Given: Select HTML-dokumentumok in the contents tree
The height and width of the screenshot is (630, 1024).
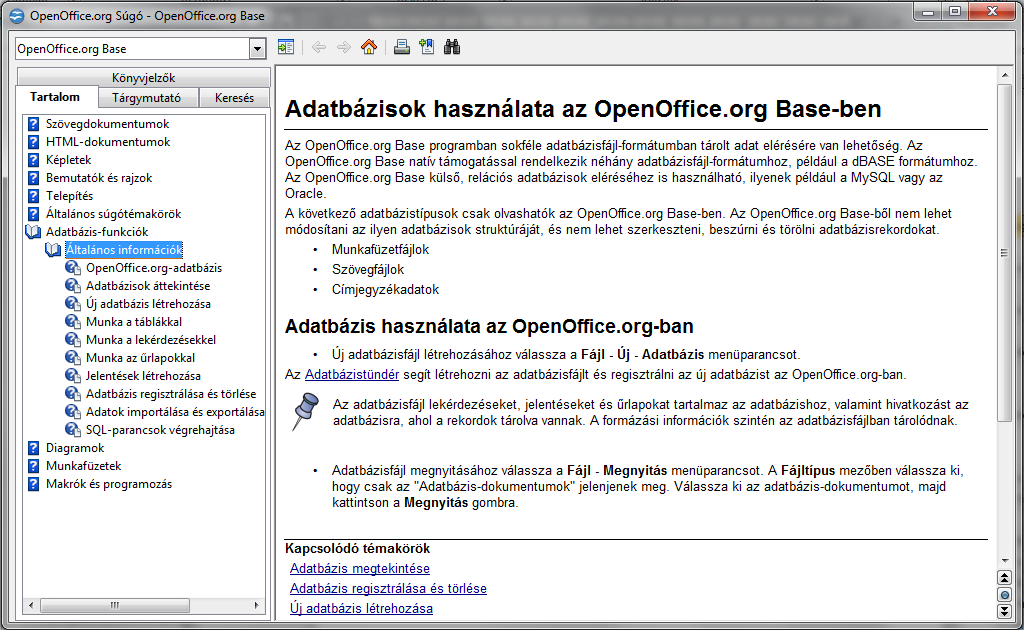Looking at the screenshot, I should coord(108,142).
